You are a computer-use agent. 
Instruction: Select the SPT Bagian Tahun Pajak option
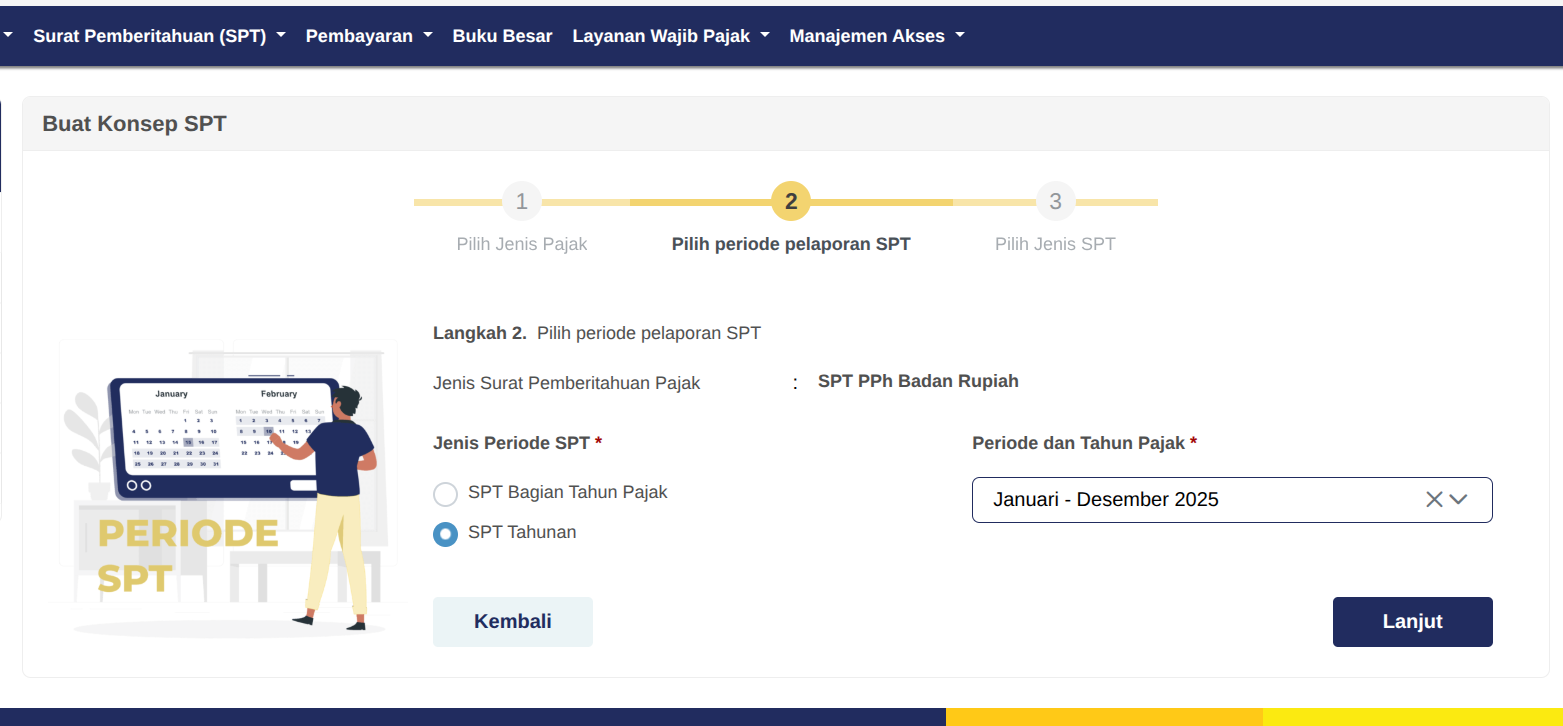(x=445, y=493)
